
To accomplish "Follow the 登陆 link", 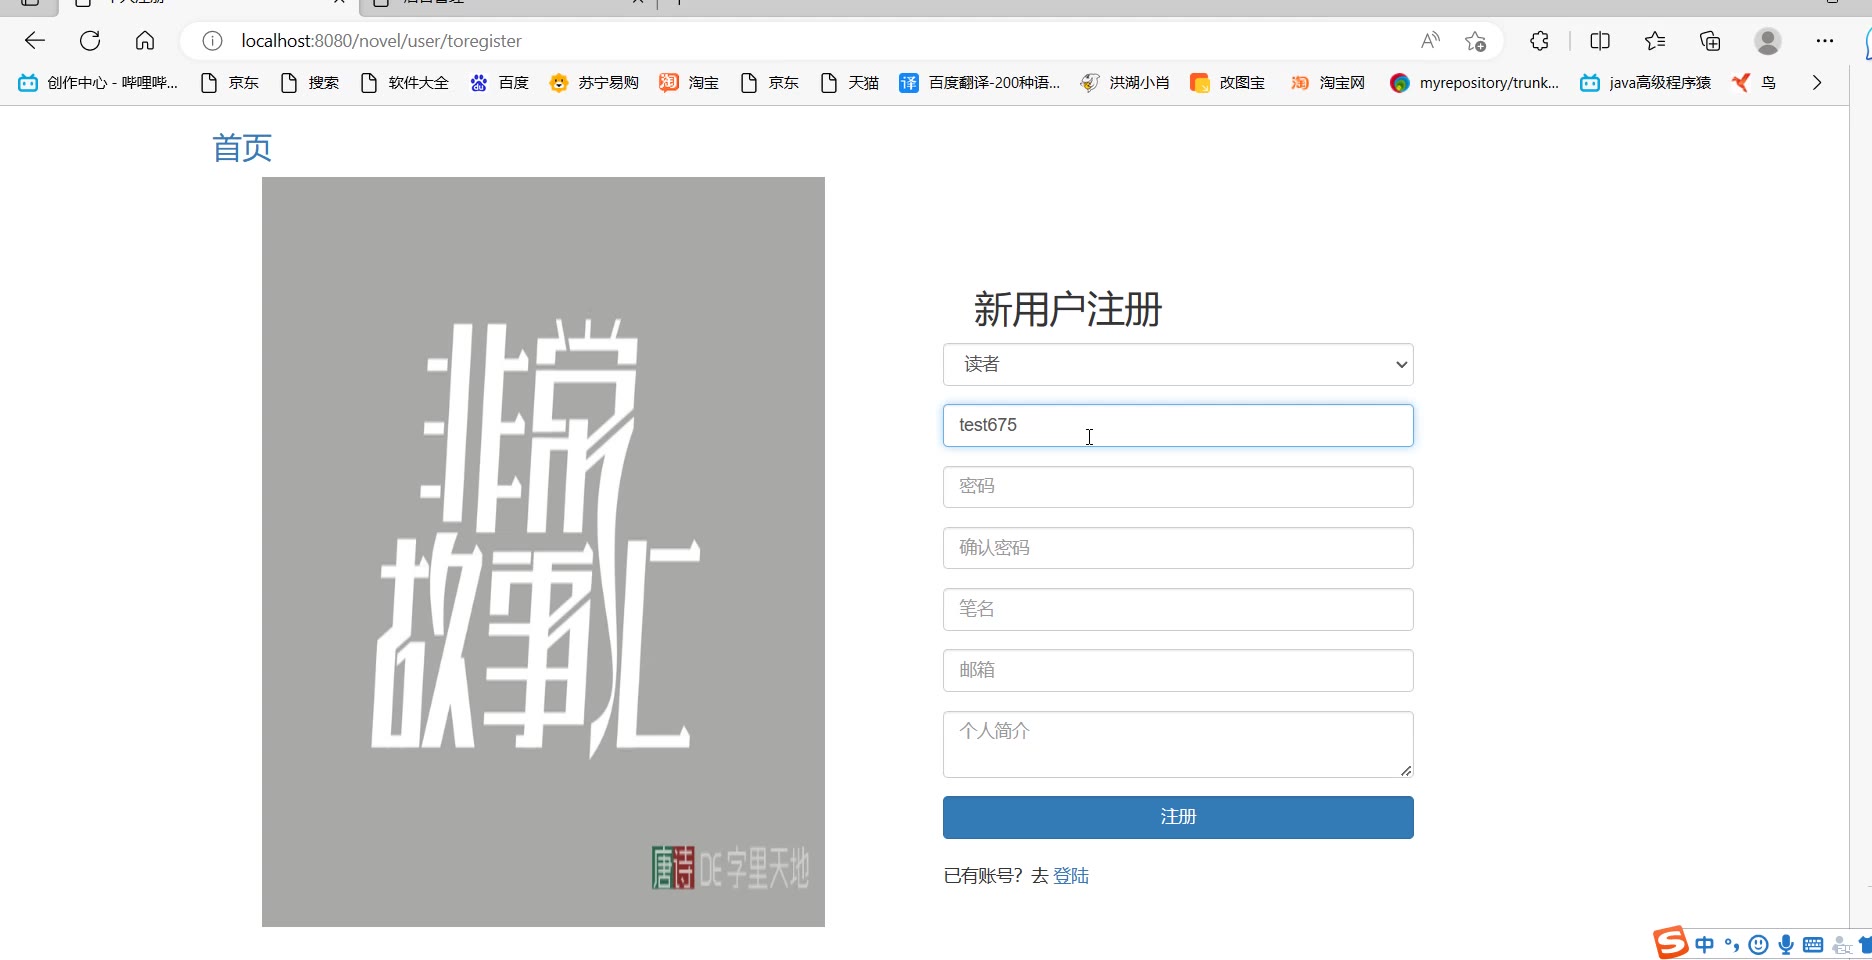I will [x=1071, y=876].
